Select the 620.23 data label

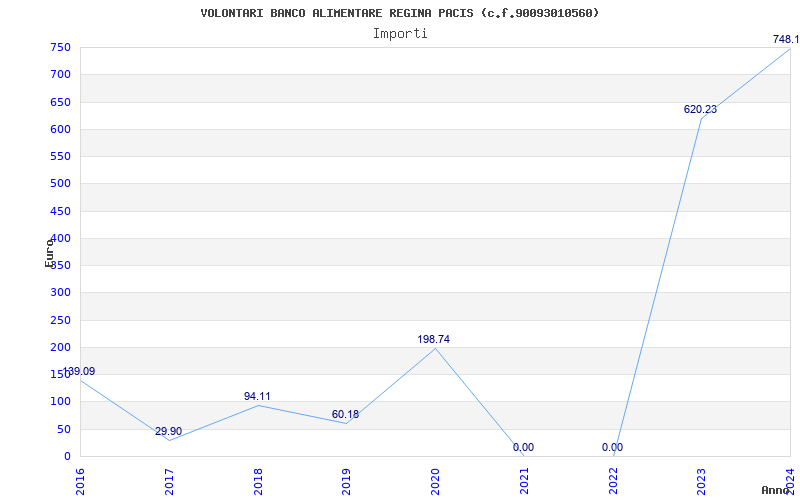[700, 109]
